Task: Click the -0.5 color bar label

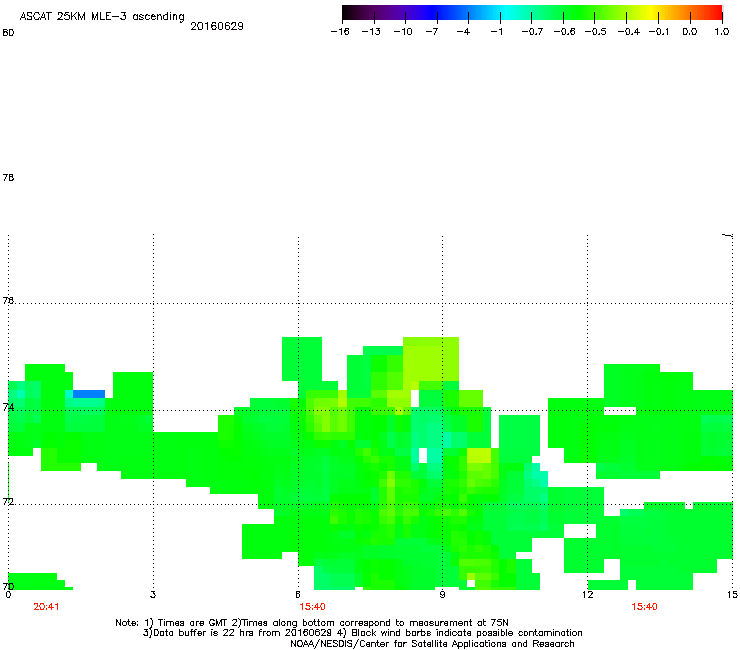Action: (x=596, y=32)
